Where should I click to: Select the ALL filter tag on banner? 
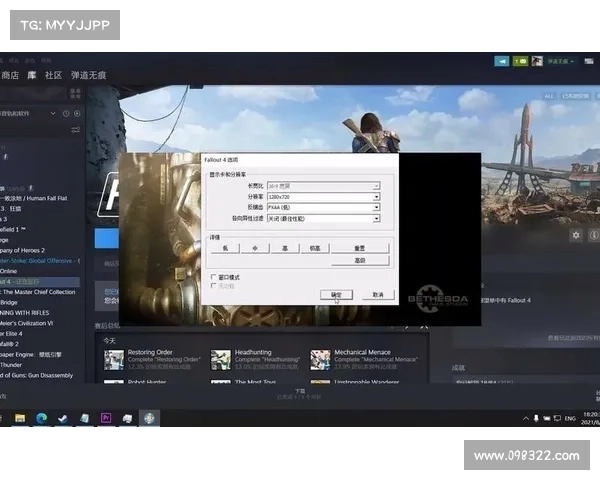click(549, 96)
